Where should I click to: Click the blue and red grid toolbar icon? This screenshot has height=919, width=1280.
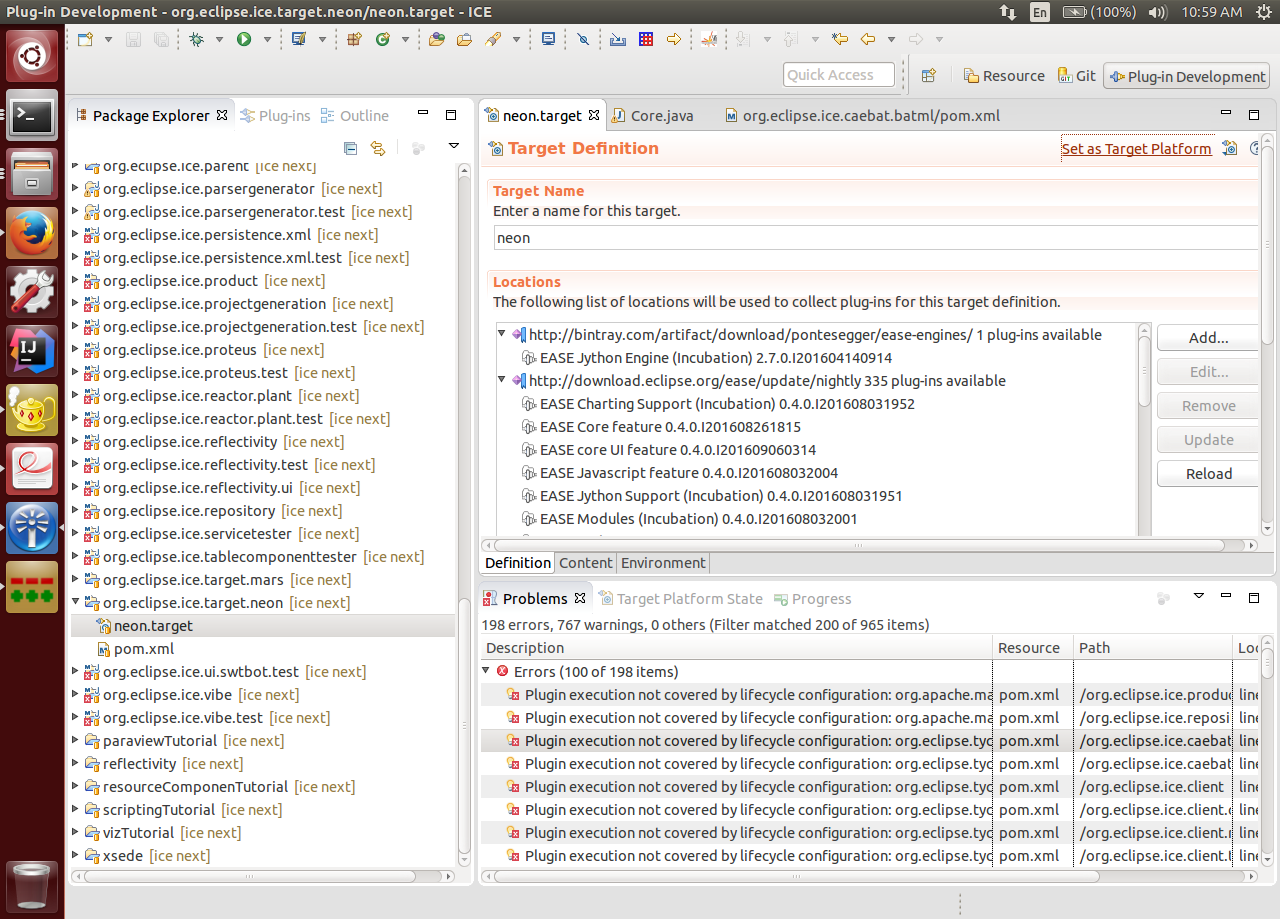[645, 39]
